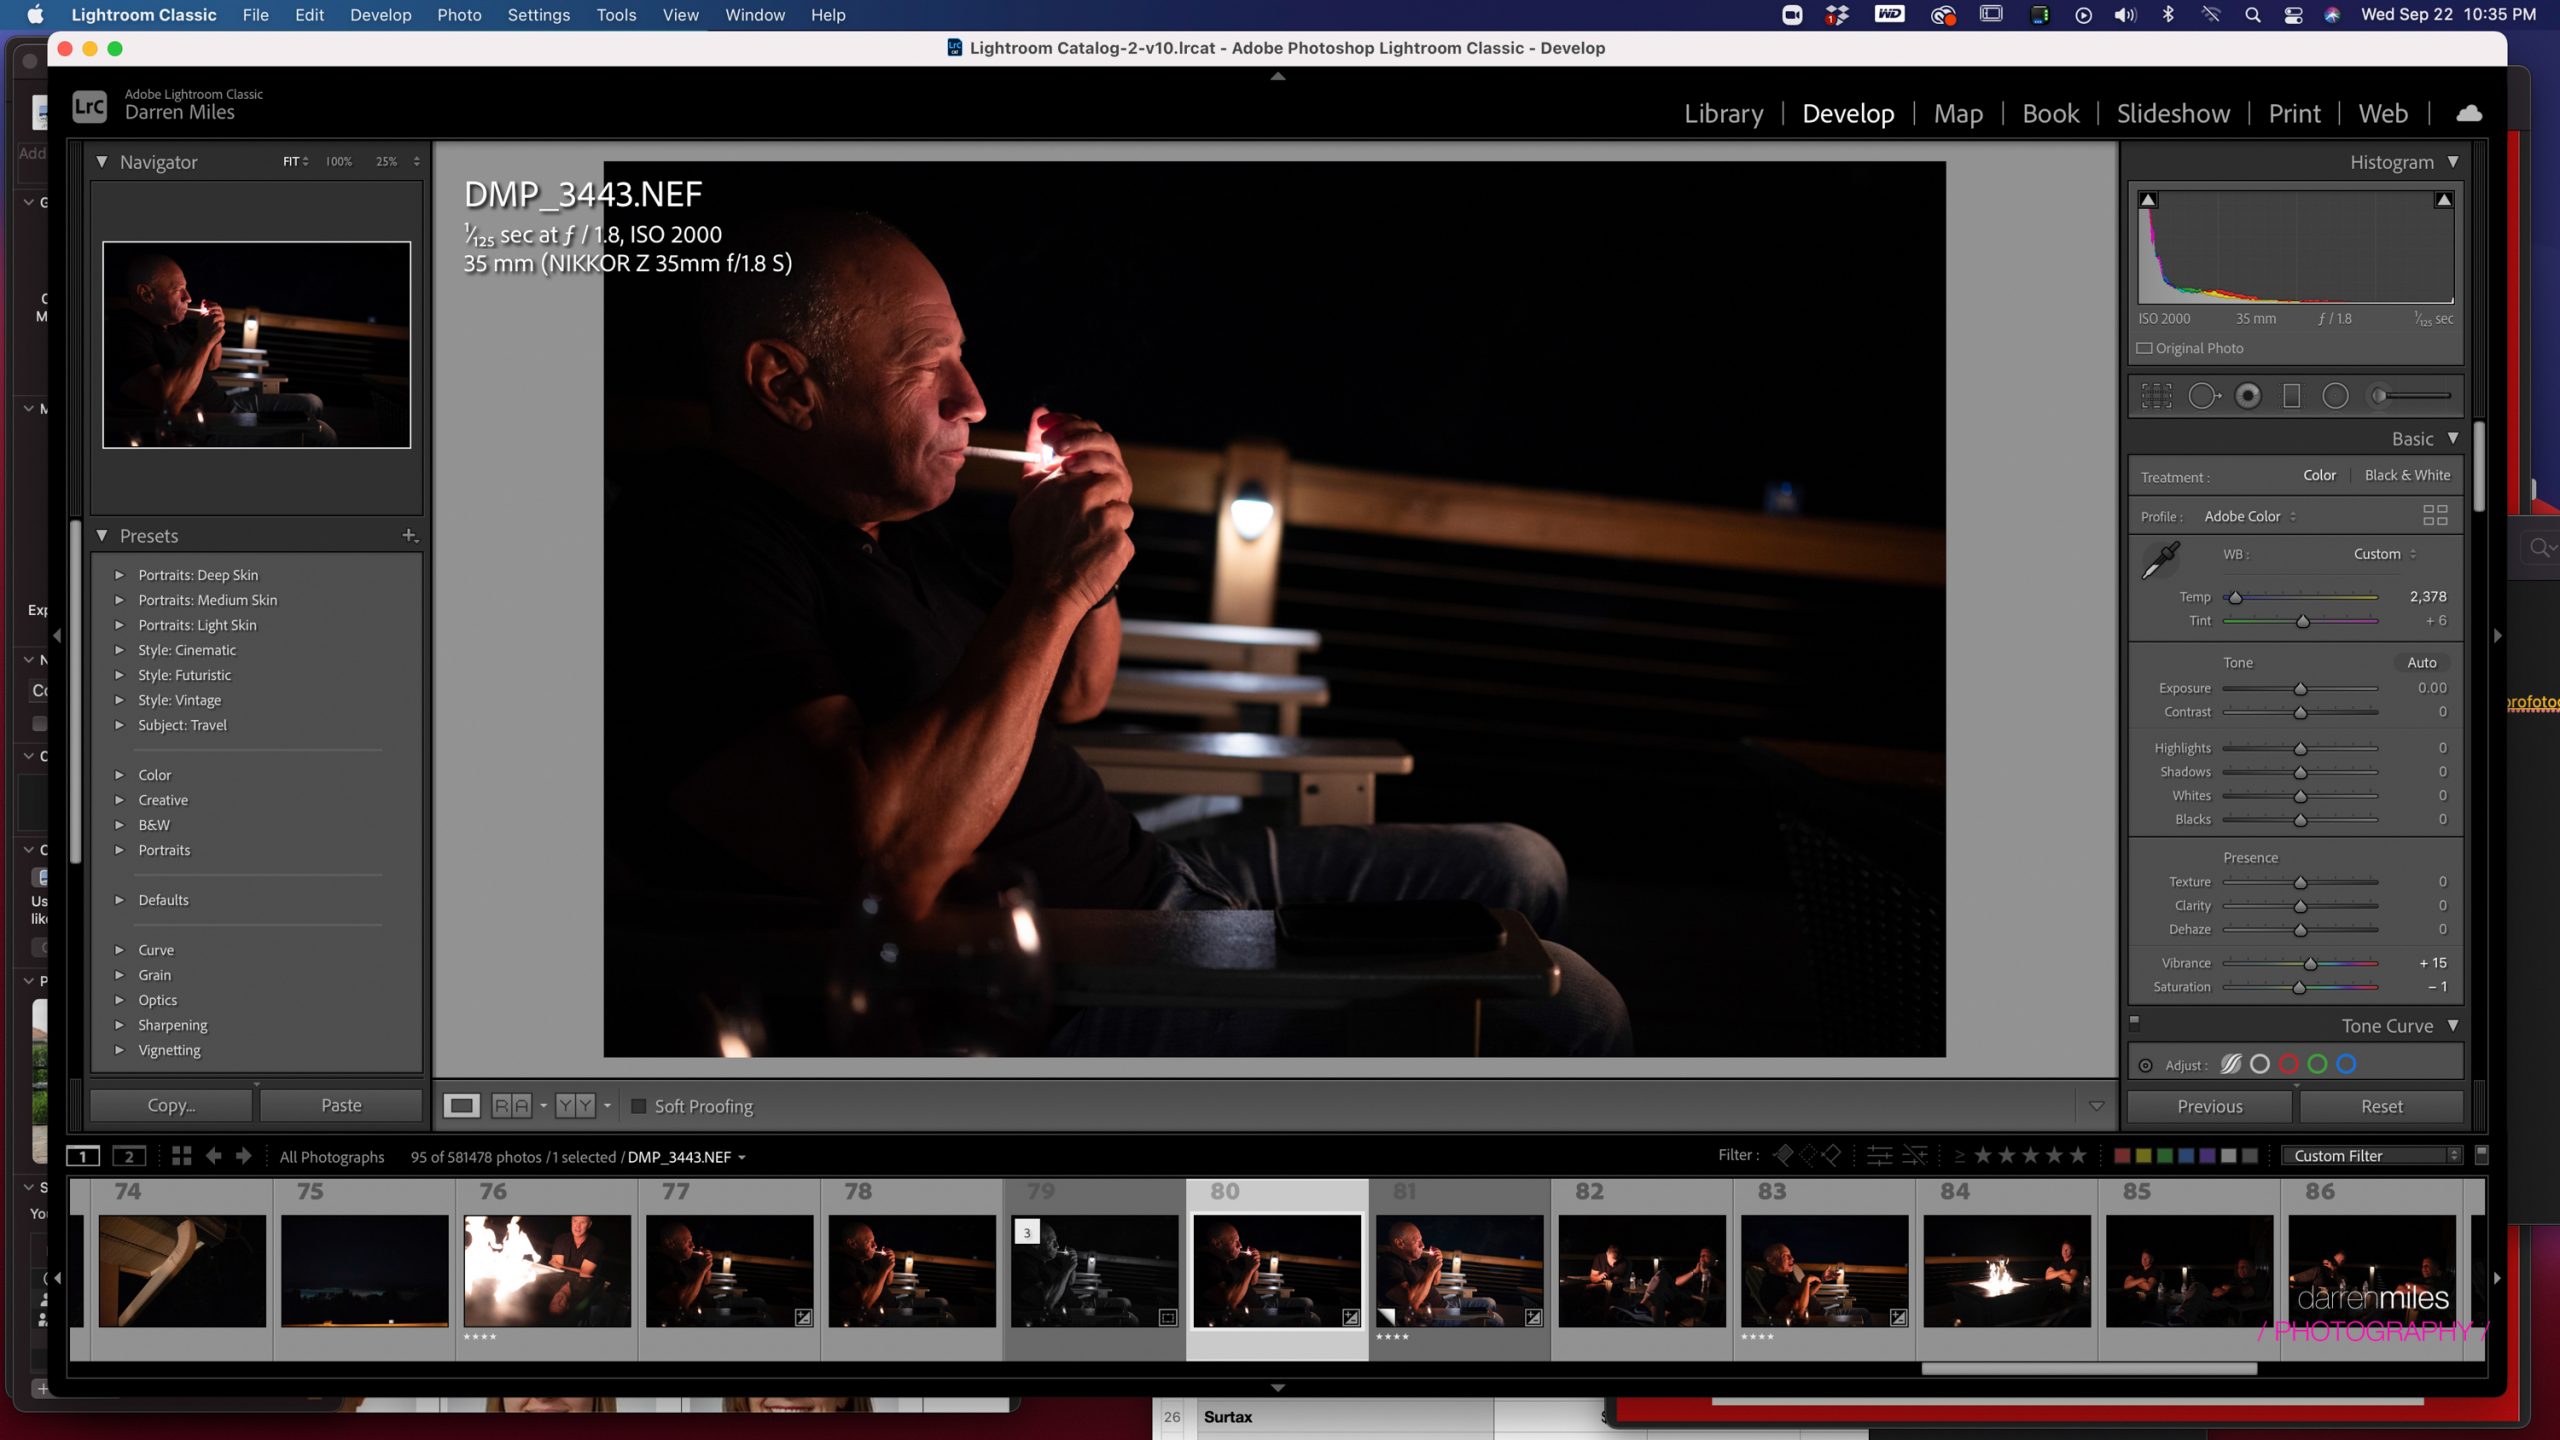Open the Custom Filter dropdown
Viewport: 2560px width, 1440px height.
(2372, 1156)
